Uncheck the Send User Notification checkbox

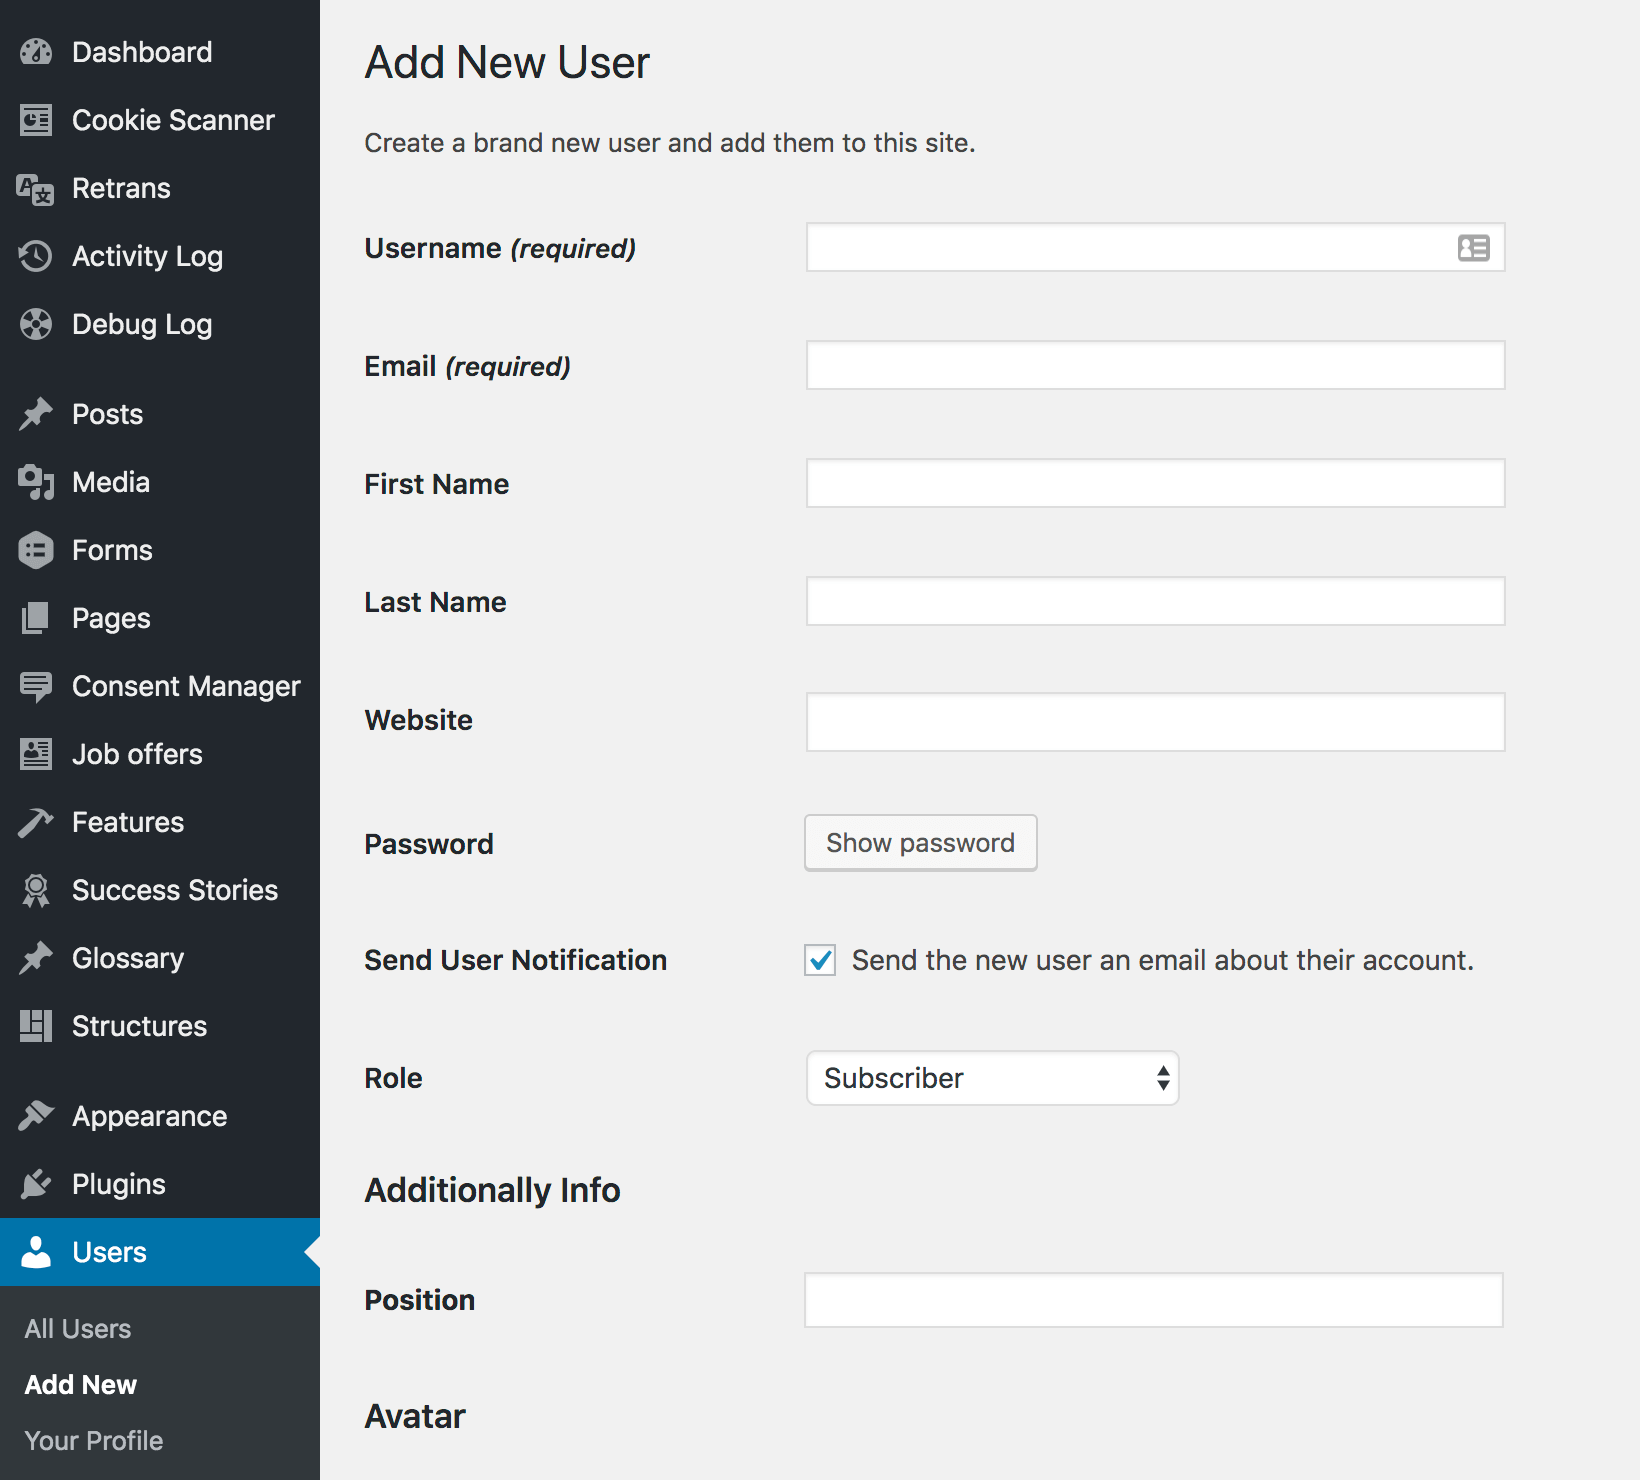(x=820, y=960)
